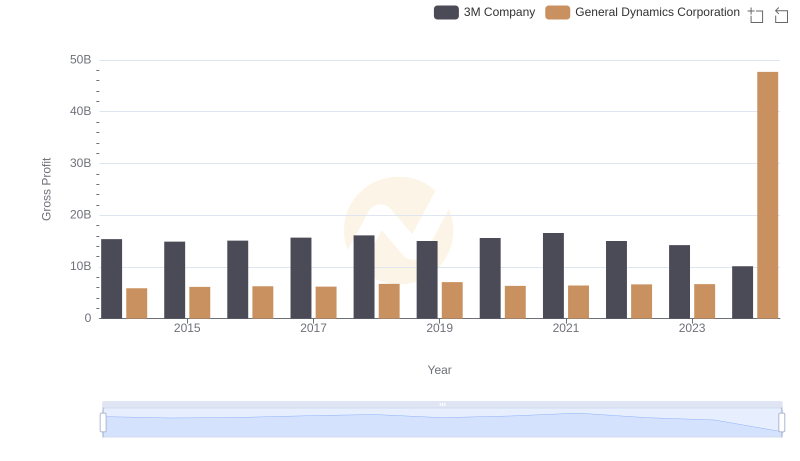Click the 2019 x-axis label

click(x=439, y=328)
